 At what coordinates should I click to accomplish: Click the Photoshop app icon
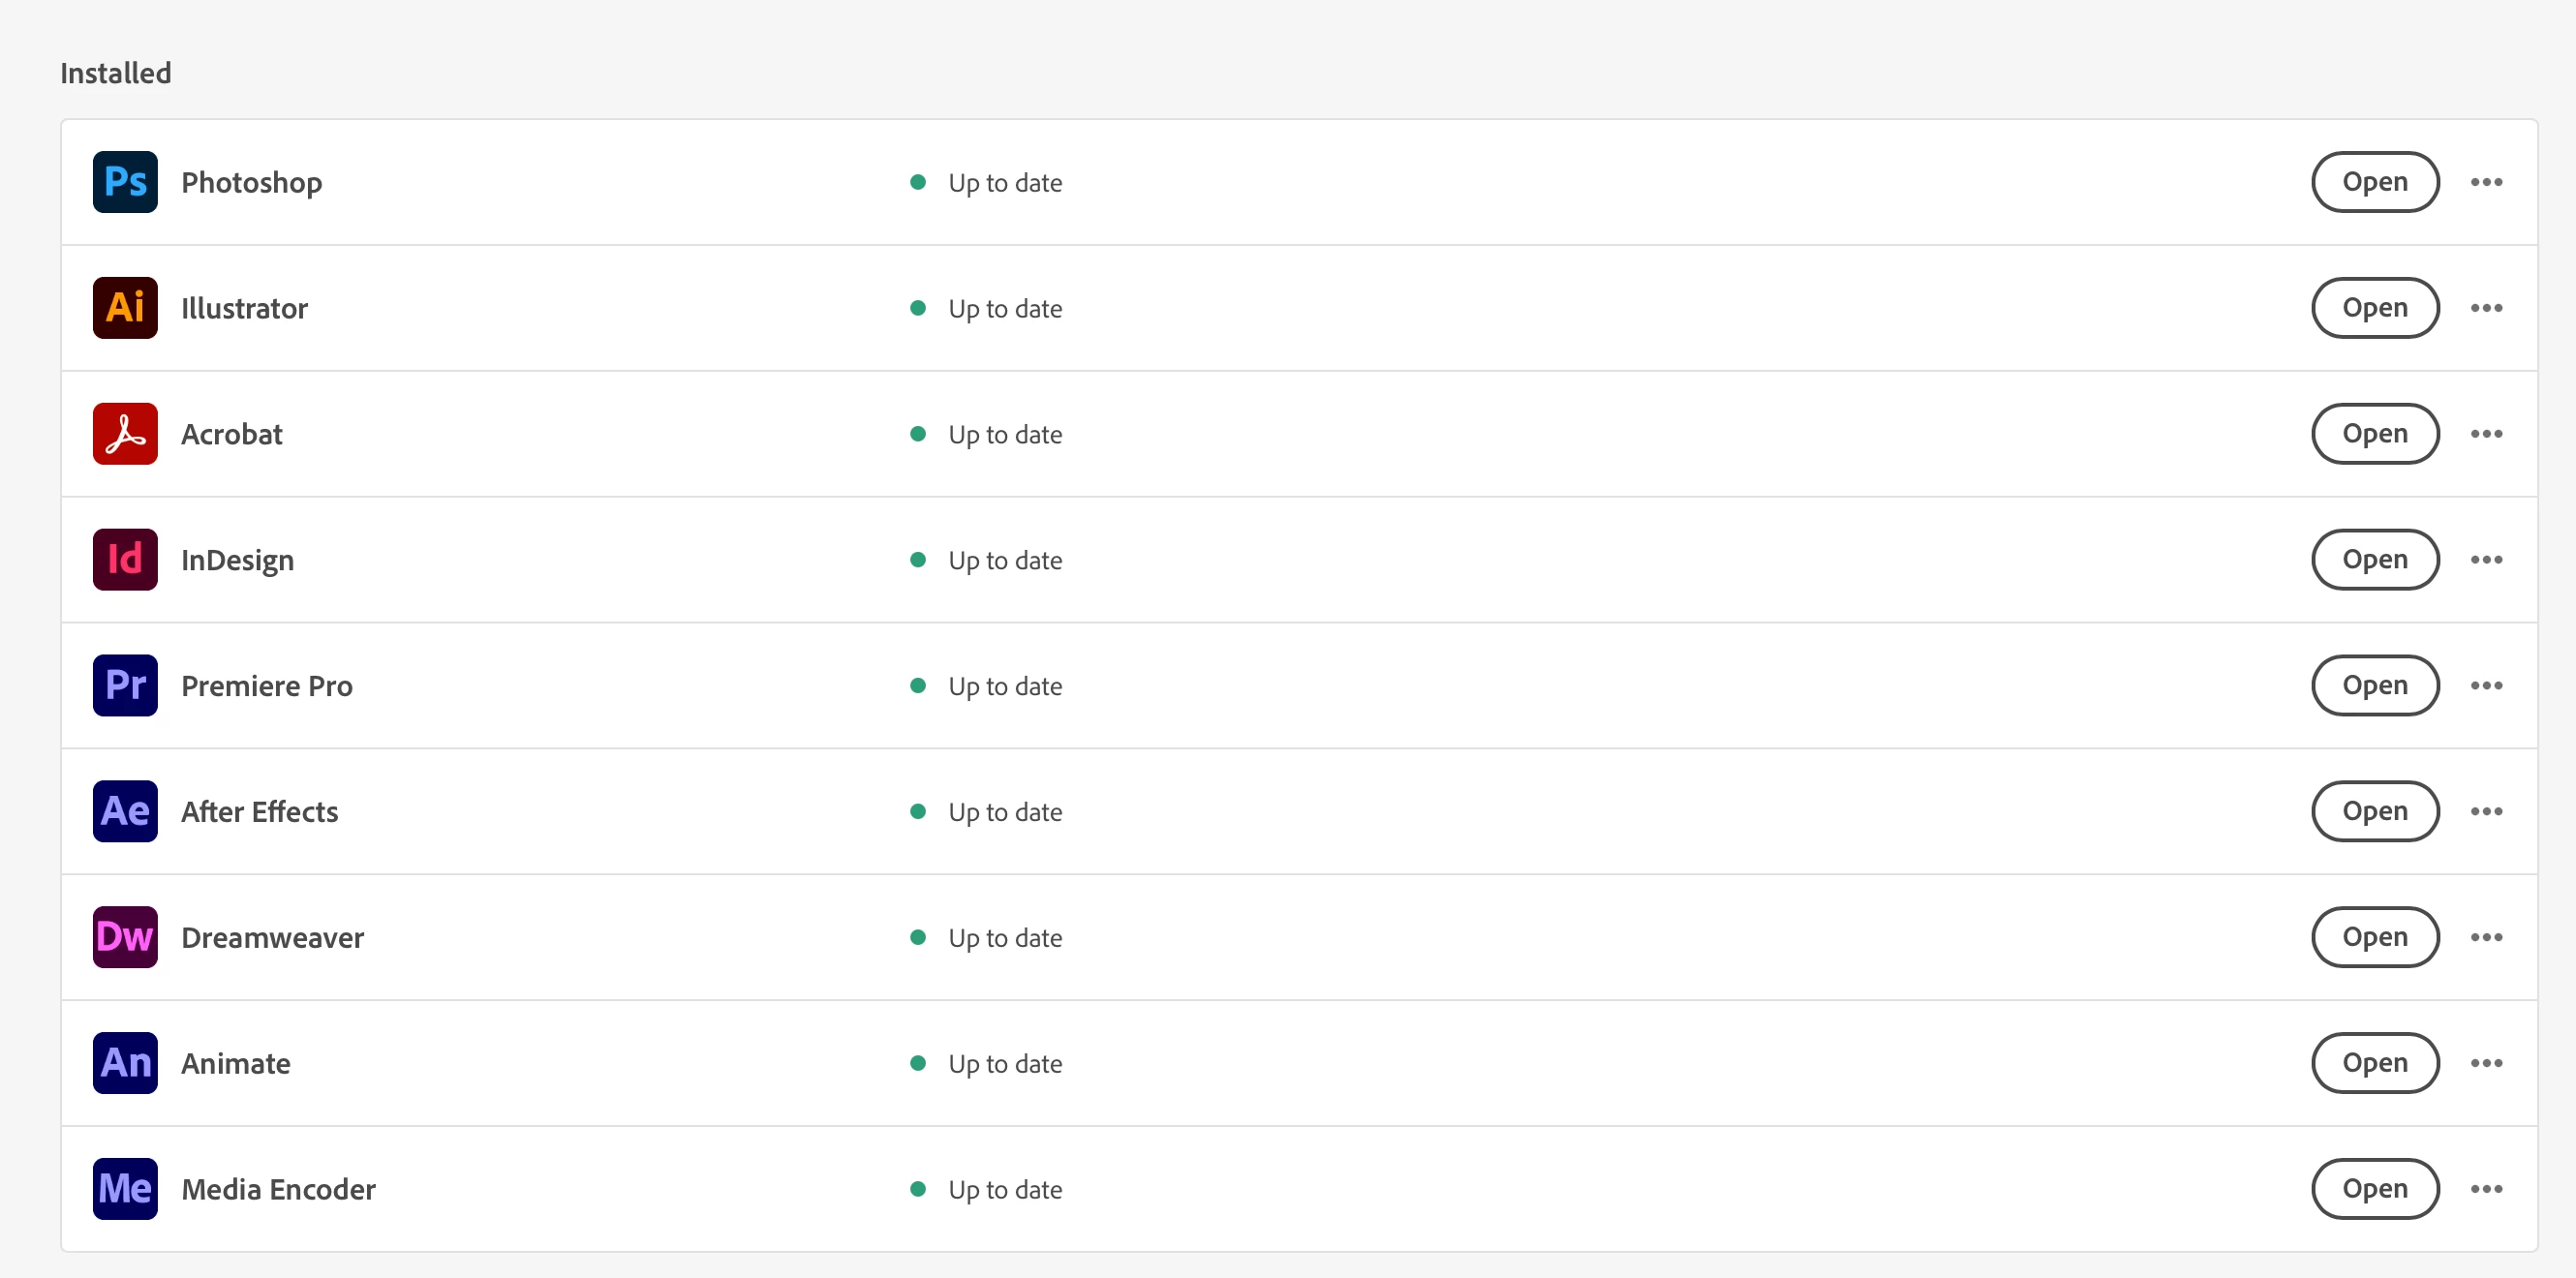tap(125, 182)
